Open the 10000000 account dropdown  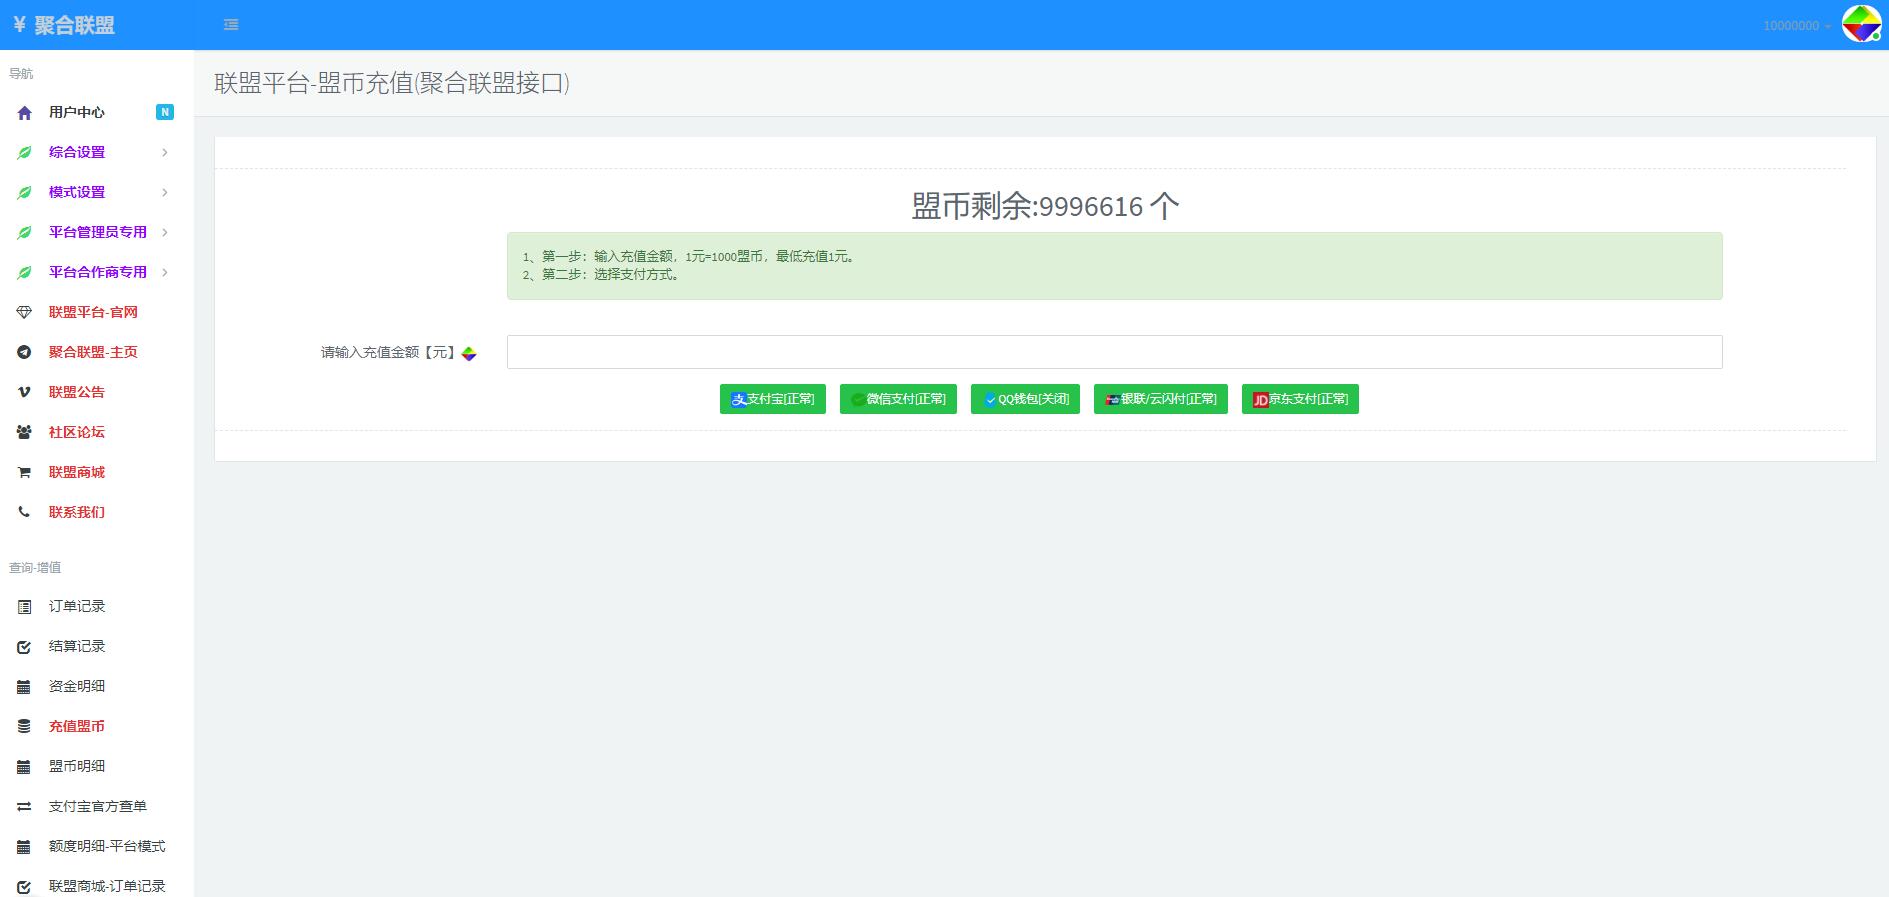click(x=1796, y=26)
